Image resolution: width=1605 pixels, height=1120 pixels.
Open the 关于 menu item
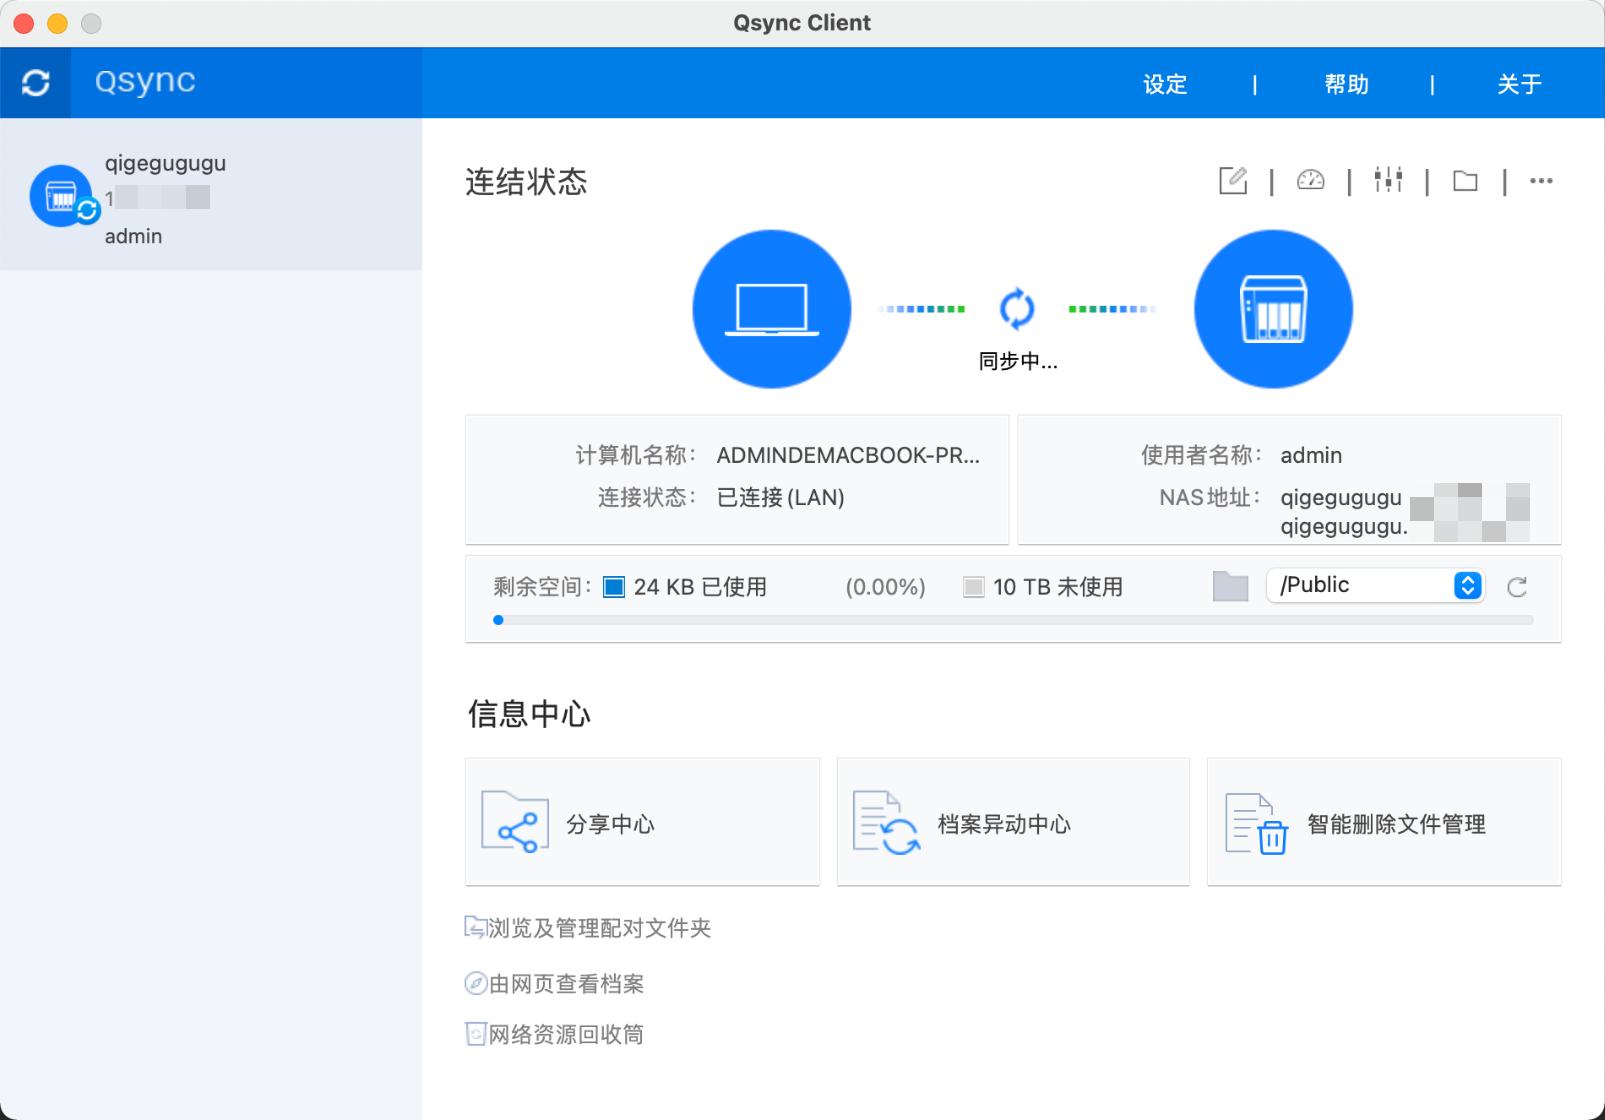[1519, 84]
